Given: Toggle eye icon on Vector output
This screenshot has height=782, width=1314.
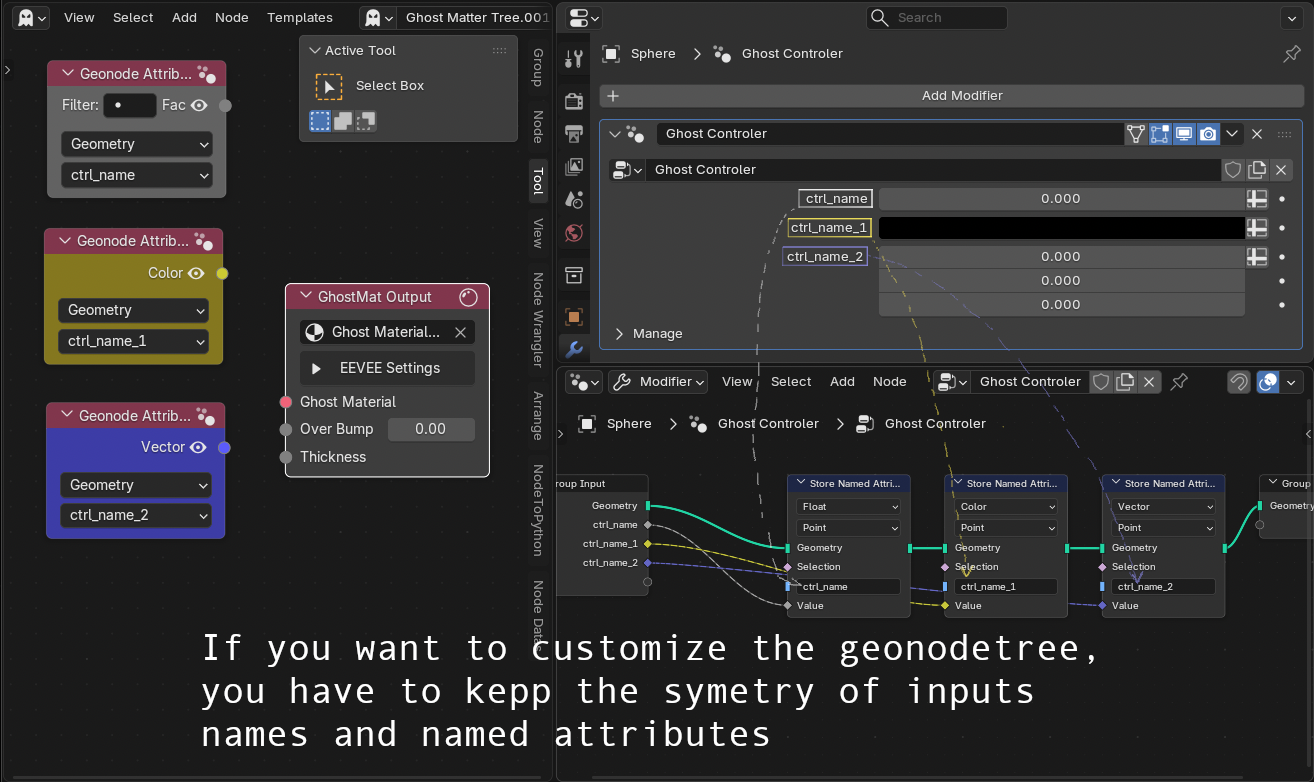Looking at the screenshot, I should coord(198,447).
